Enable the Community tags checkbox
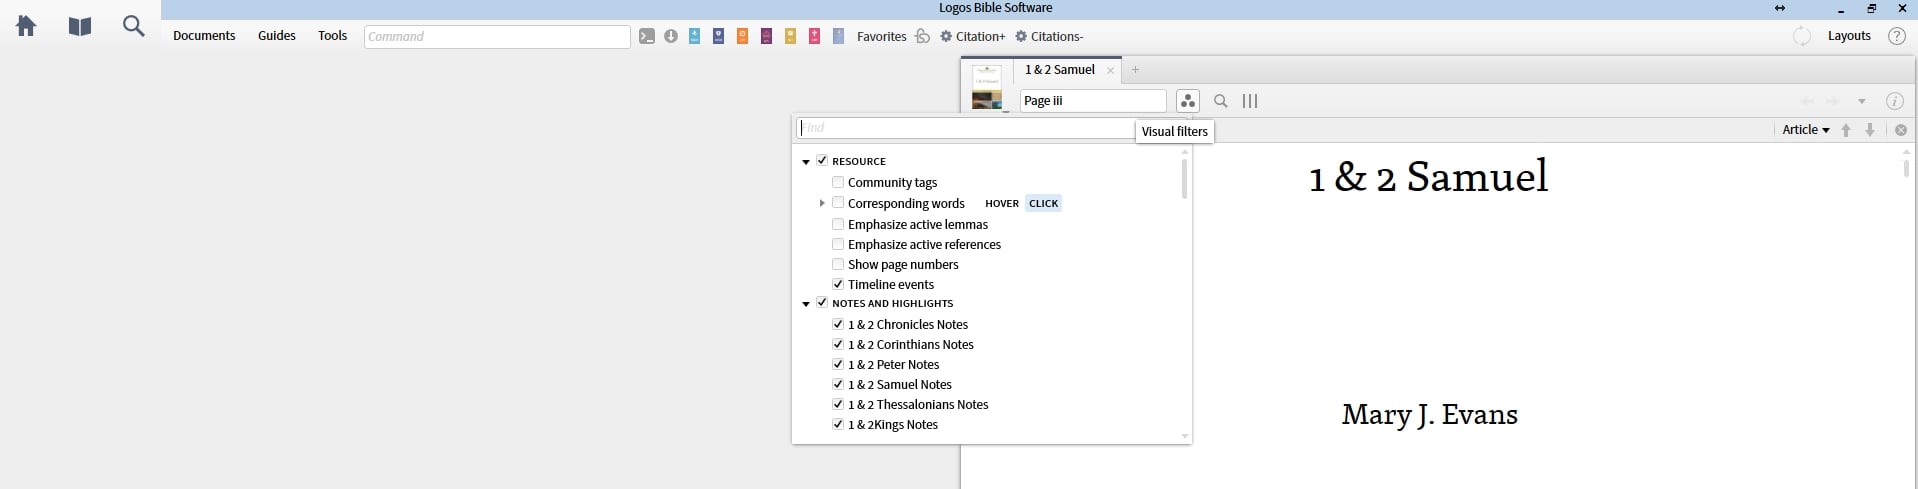The image size is (1918, 489). point(838,182)
